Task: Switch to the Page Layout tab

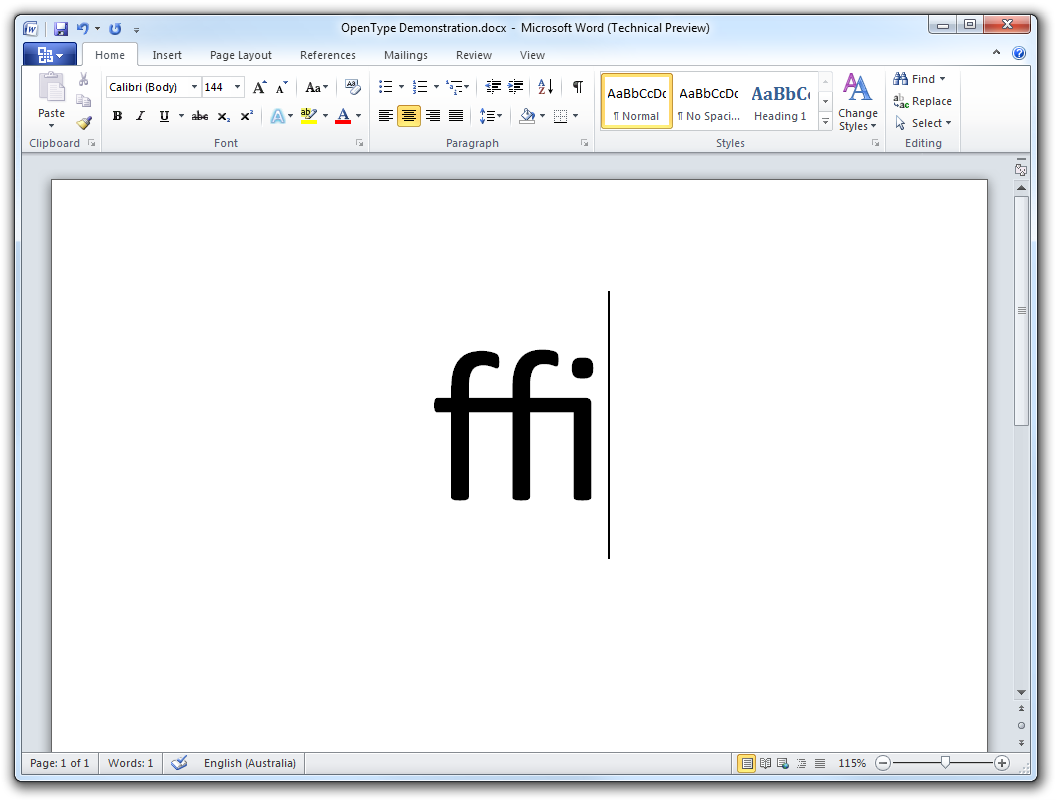Action: click(240, 55)
